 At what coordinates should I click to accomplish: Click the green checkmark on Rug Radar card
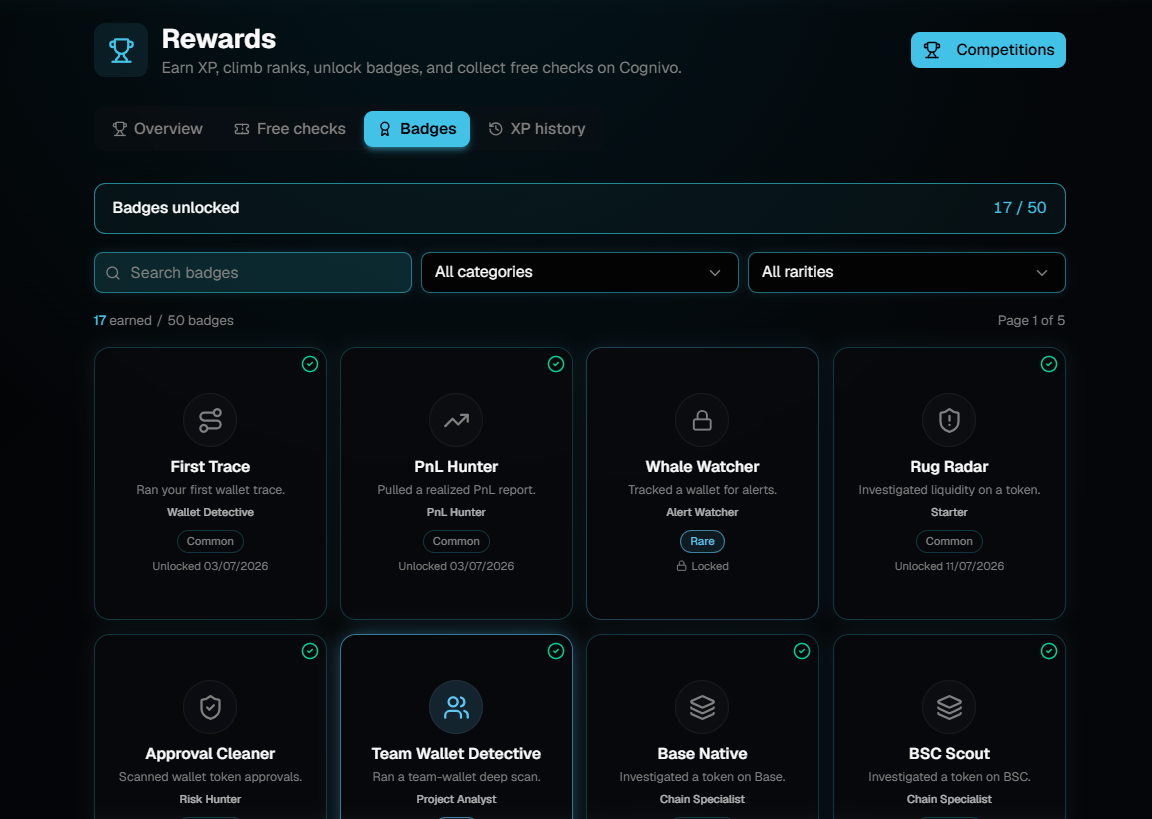point(1049,364)
